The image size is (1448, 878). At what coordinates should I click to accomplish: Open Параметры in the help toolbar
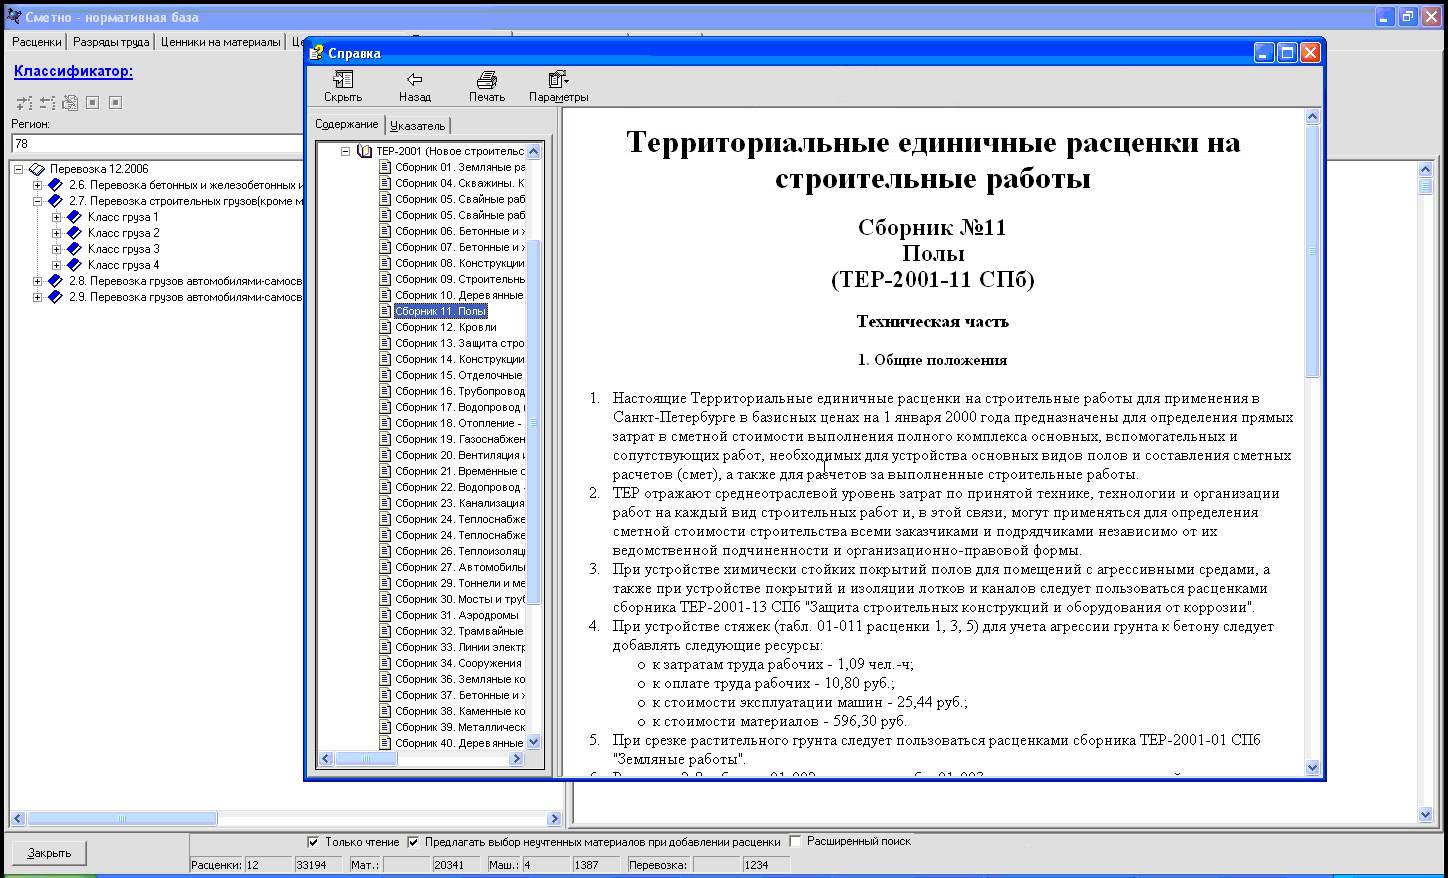(558, 79)
